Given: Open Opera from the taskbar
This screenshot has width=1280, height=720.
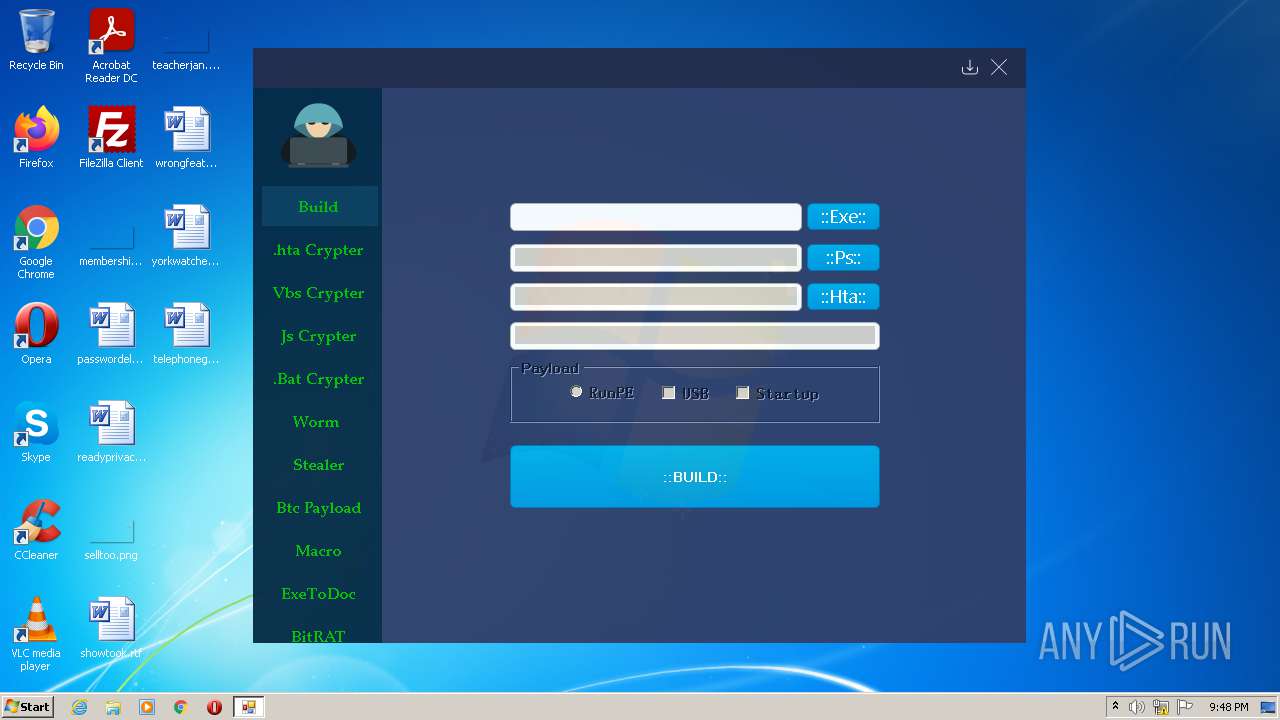Looking at the screenshot, I should tap(214, 707).
